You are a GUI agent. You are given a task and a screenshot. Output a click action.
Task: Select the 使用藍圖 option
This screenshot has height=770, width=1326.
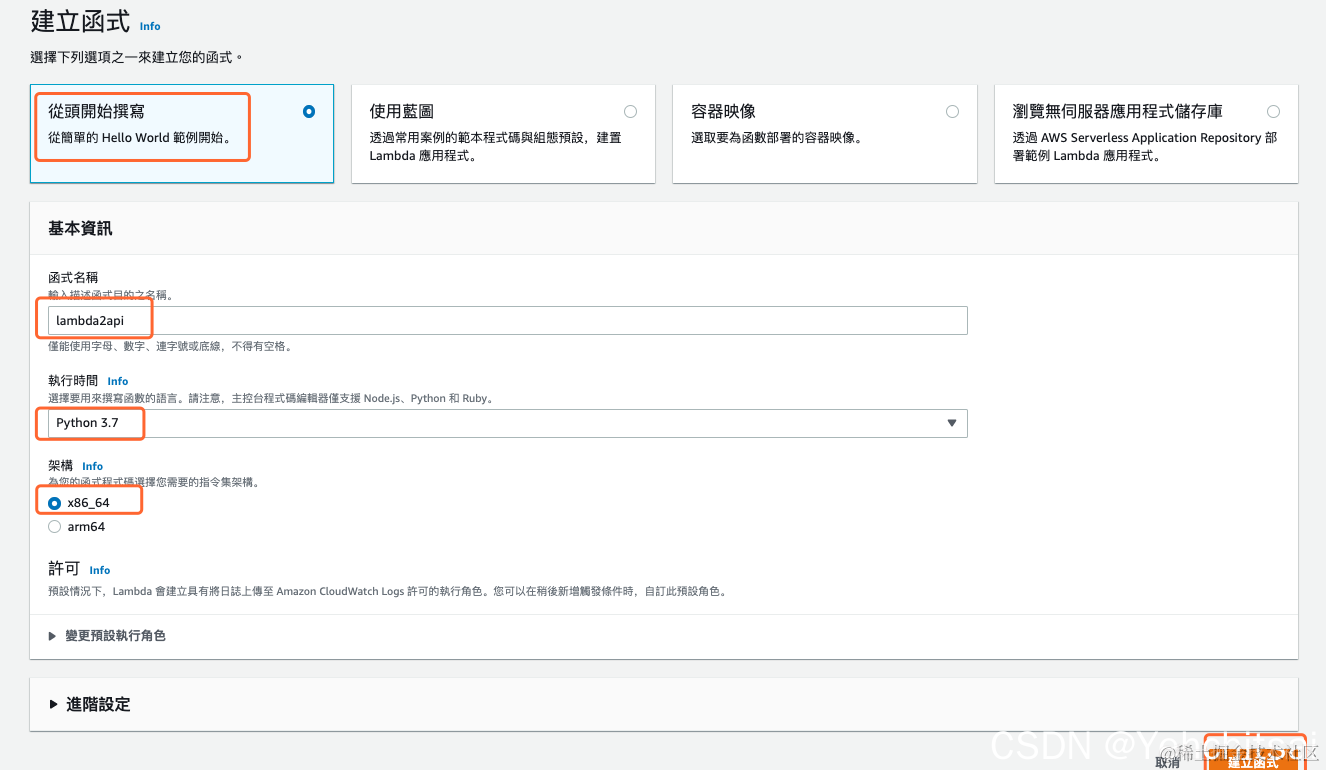click(x=630, y=111)
